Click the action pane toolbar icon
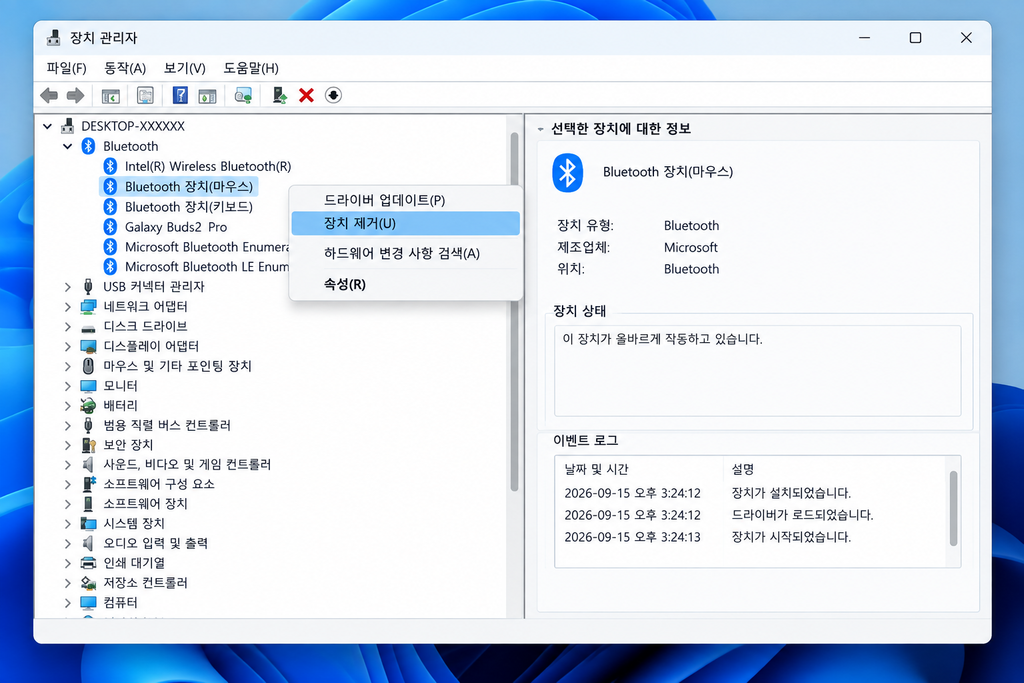This screenshot has width=1024, height=683. coord(207,95)
